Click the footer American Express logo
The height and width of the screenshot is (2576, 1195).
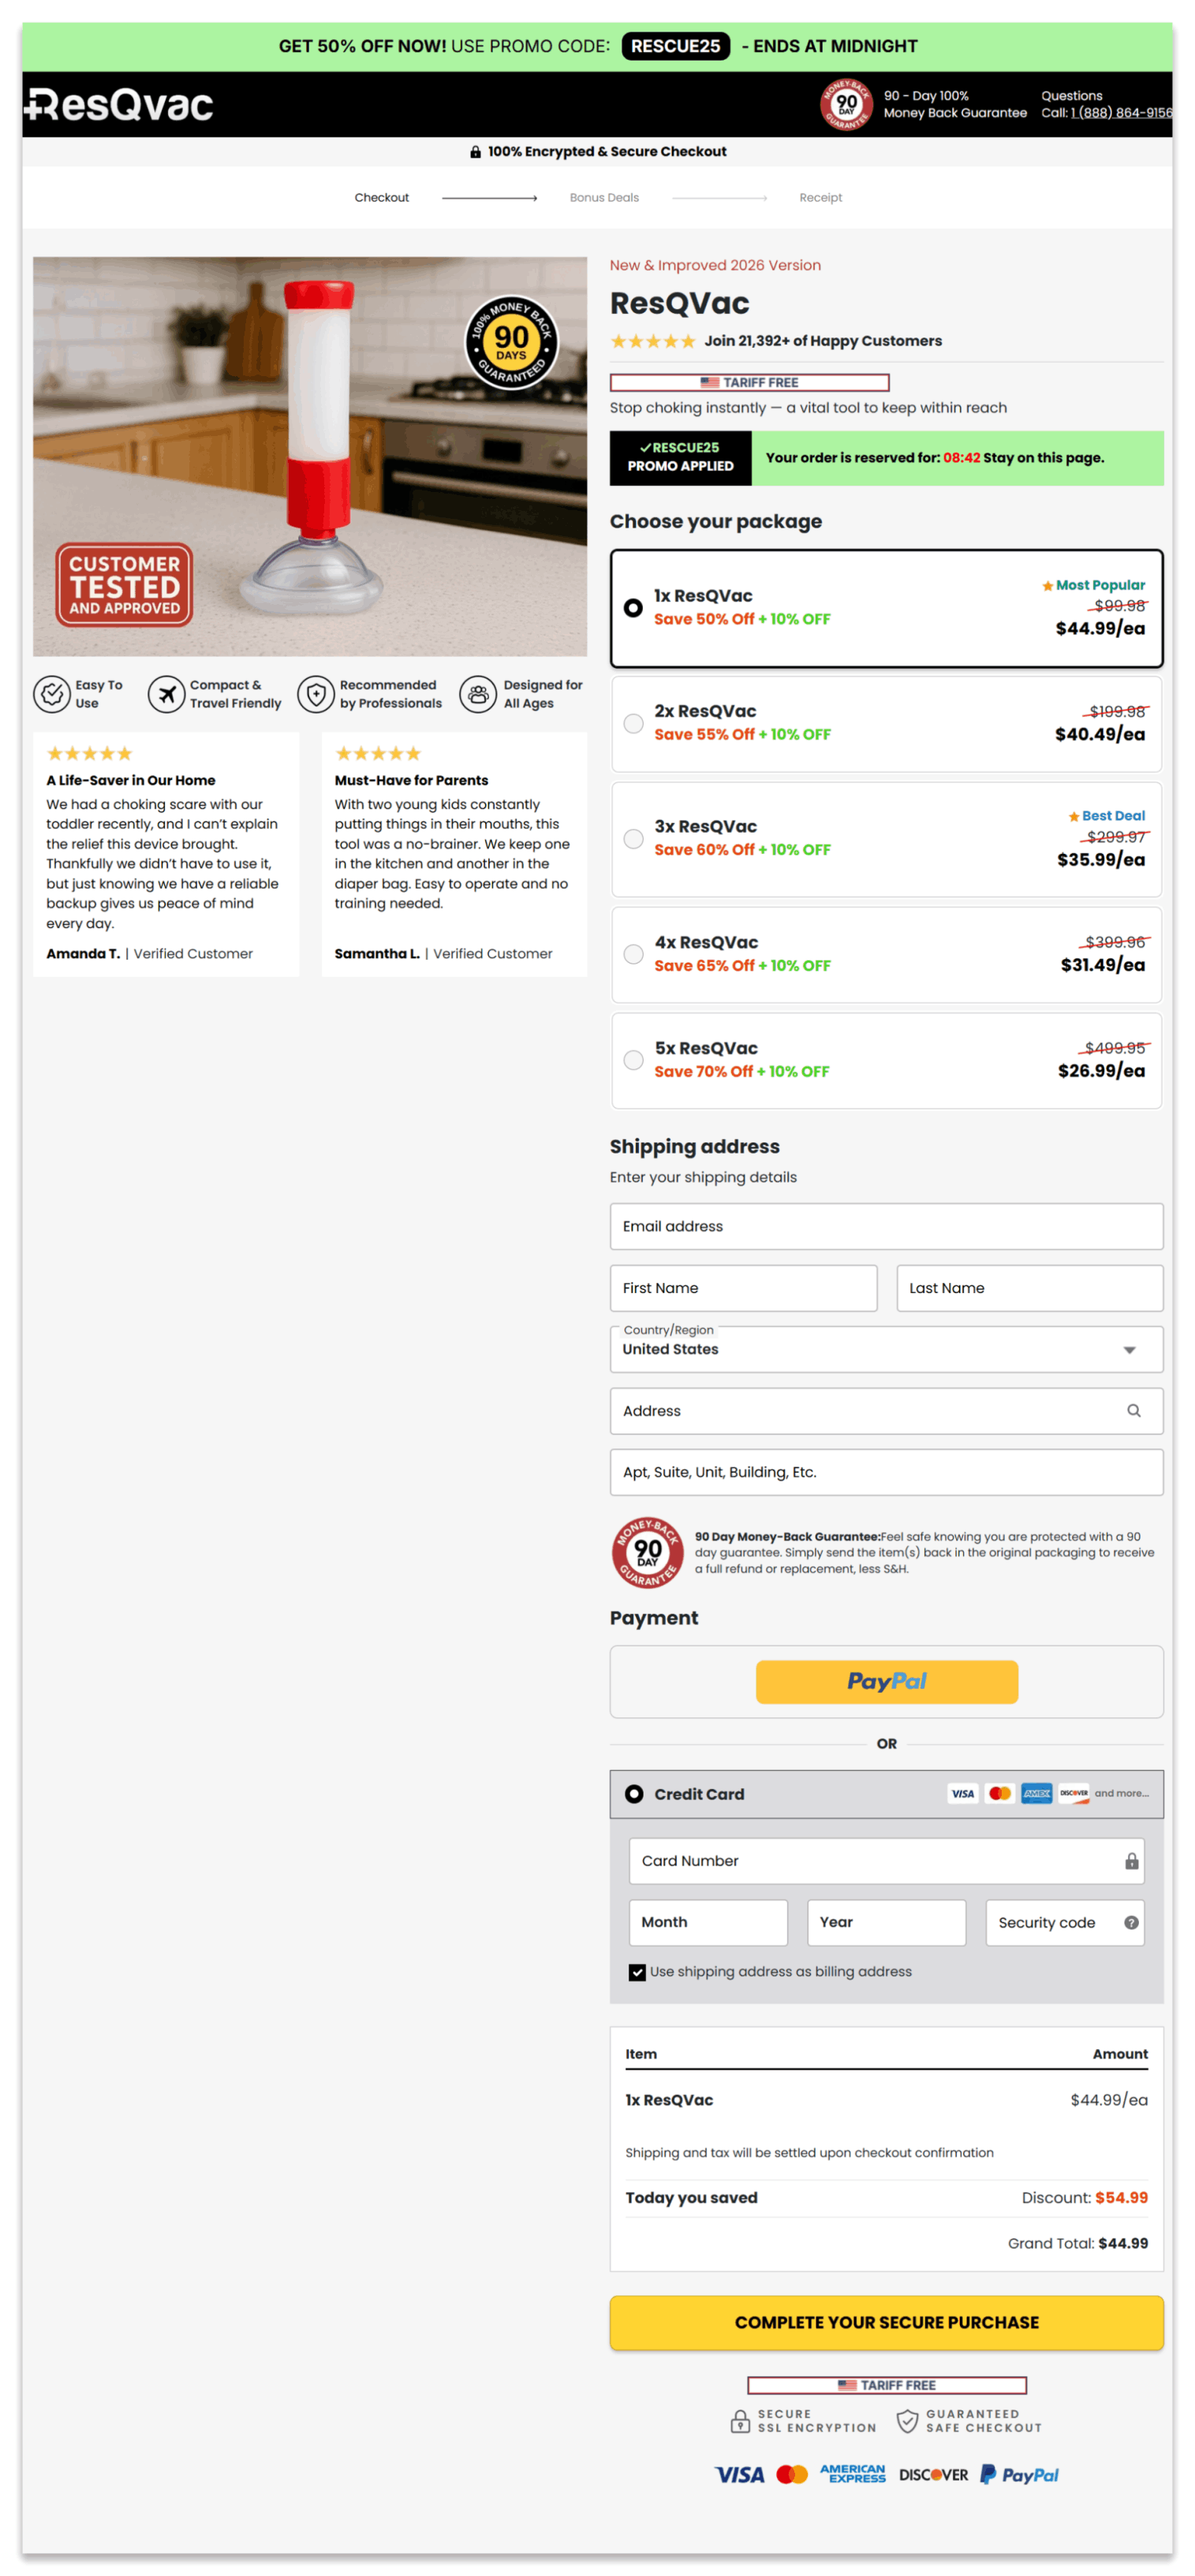click(x=852, y=2474)
